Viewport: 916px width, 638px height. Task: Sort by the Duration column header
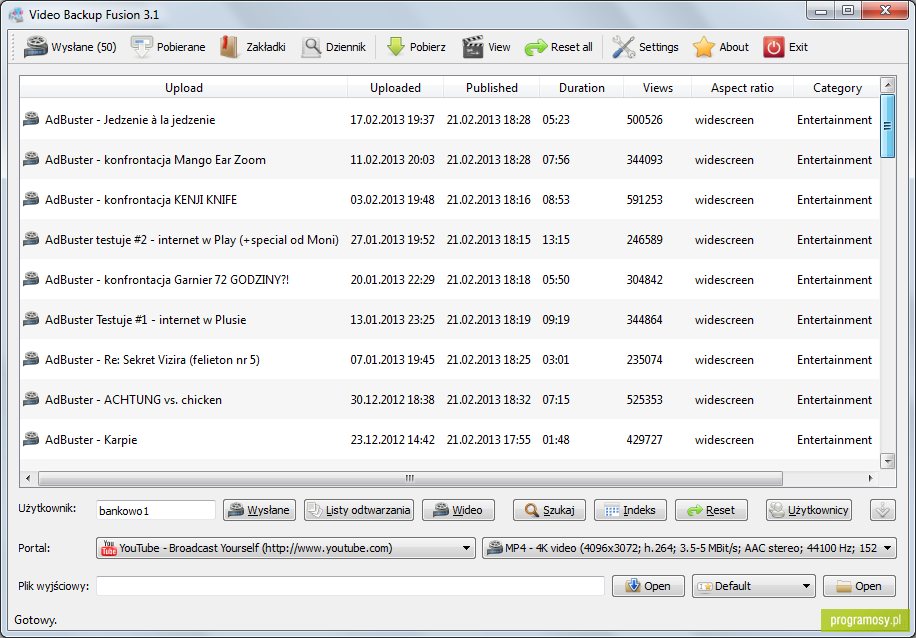582,88
